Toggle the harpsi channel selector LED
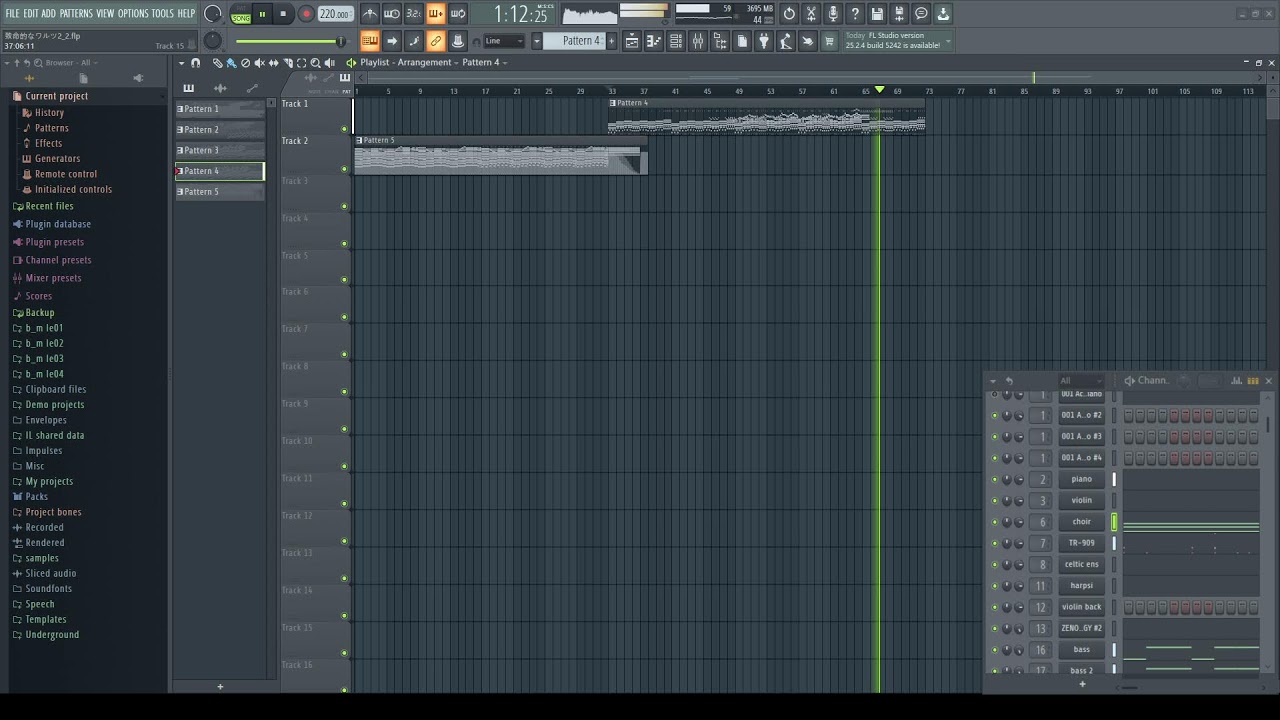 [x=1114, y=586]
